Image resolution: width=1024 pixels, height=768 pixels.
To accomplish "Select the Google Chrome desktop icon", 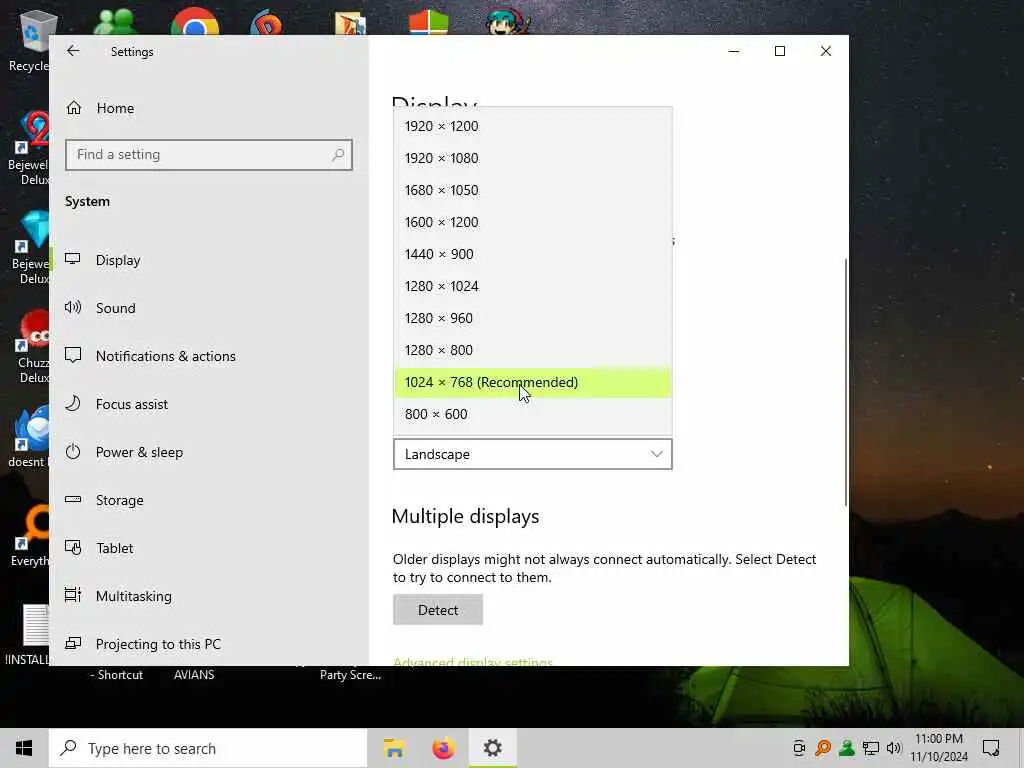I will click(x=195, y=22).
